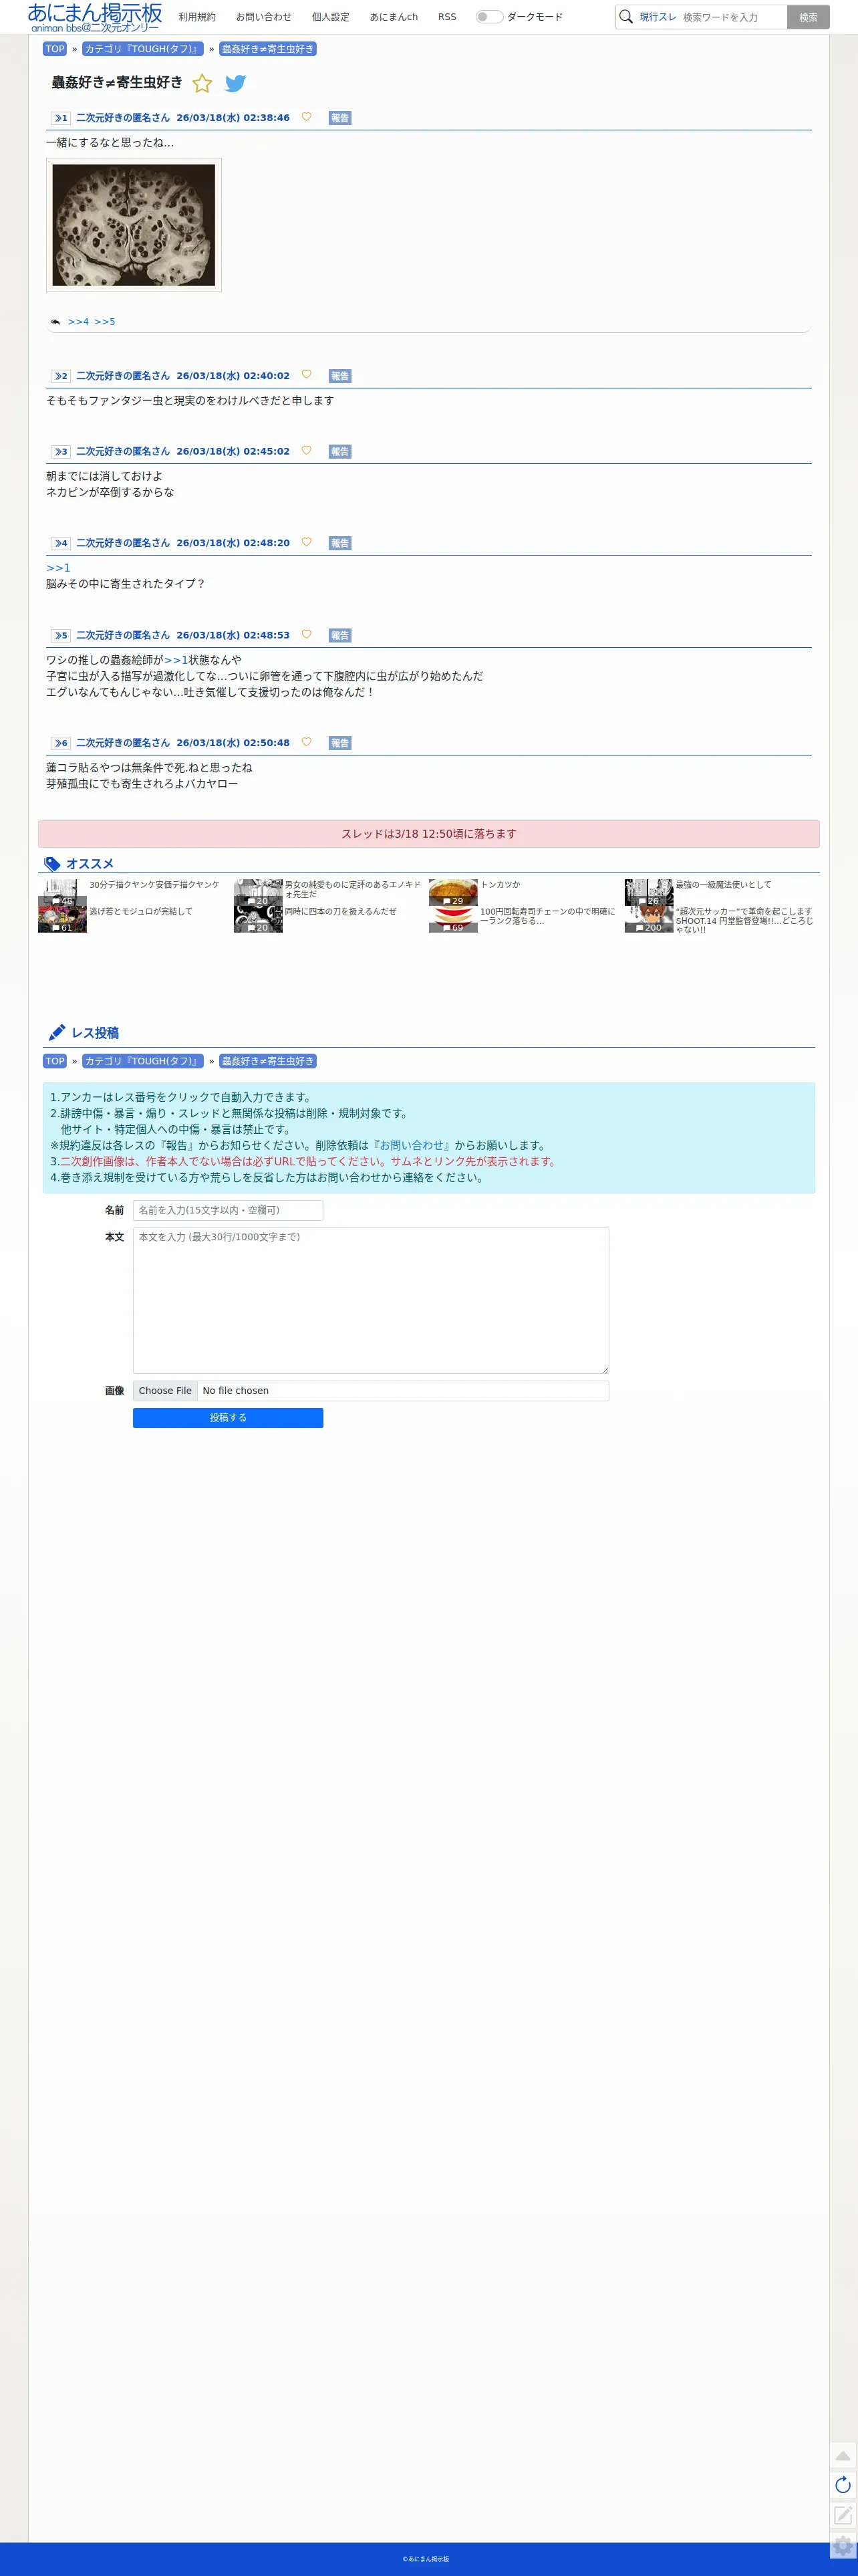858x2576 pixels.
Task: Click poster name 二次元好きの匿名さん on post 1
Action: (x=123, y=118)
